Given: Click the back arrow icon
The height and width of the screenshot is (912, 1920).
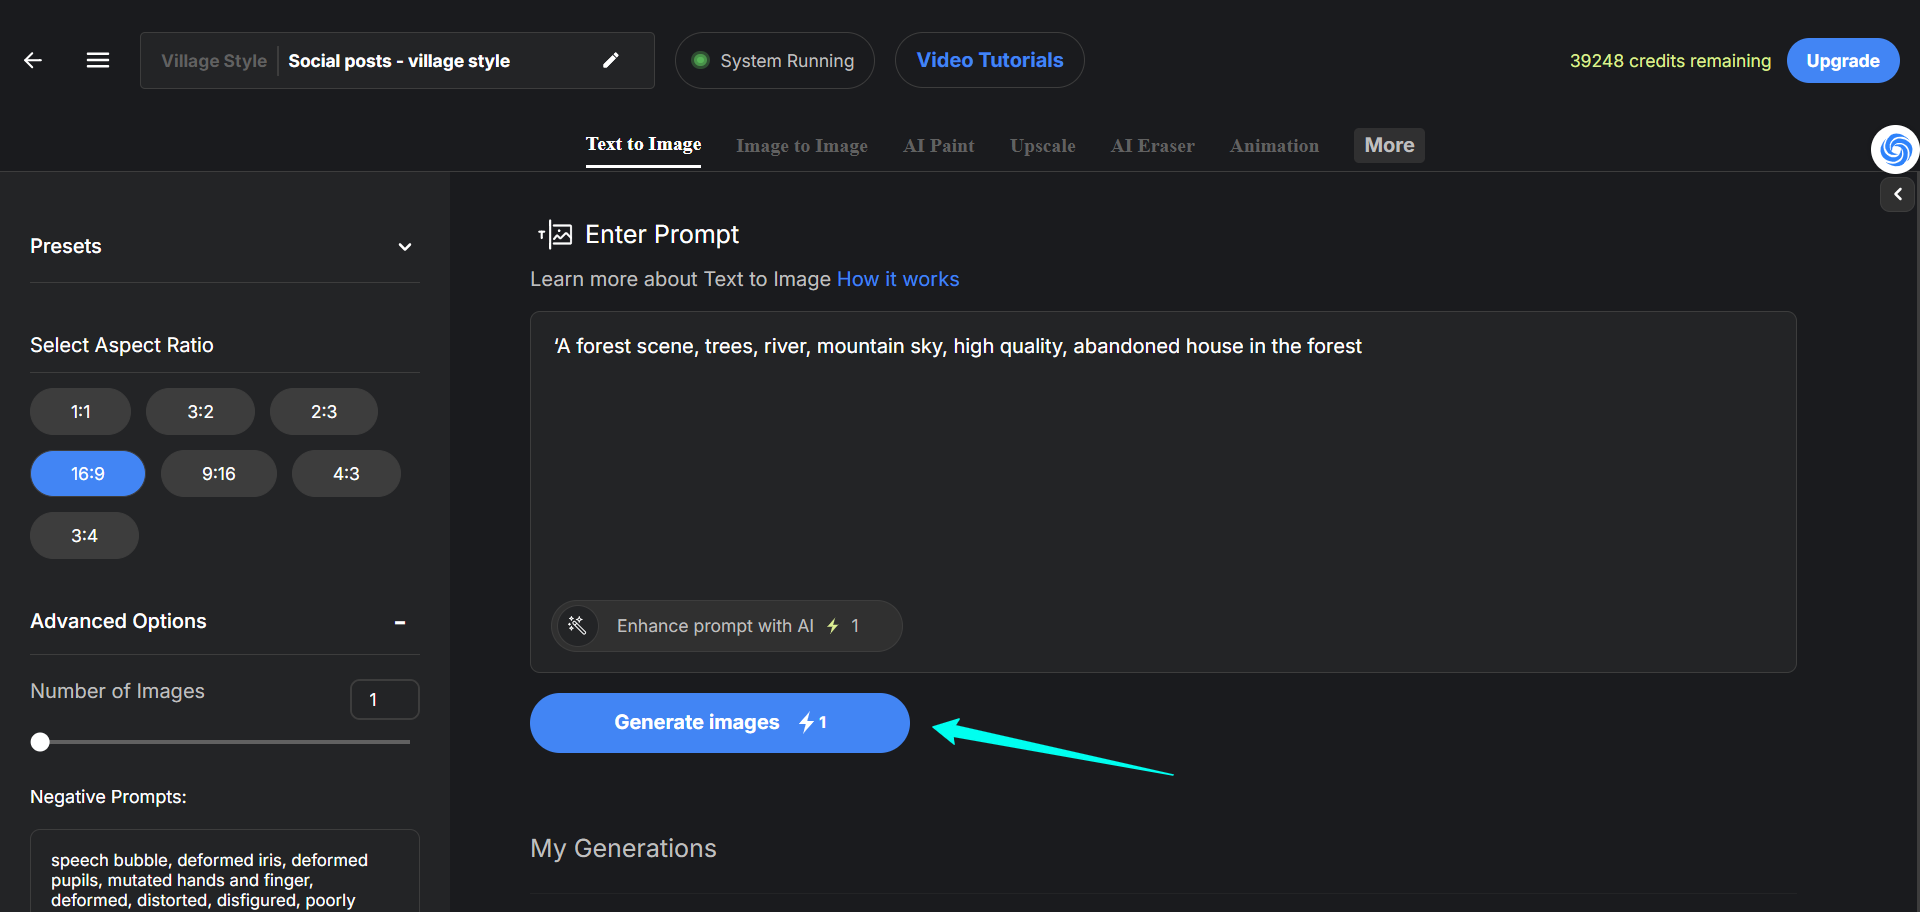Looking at the screenshot, I should tap(33, 61).
